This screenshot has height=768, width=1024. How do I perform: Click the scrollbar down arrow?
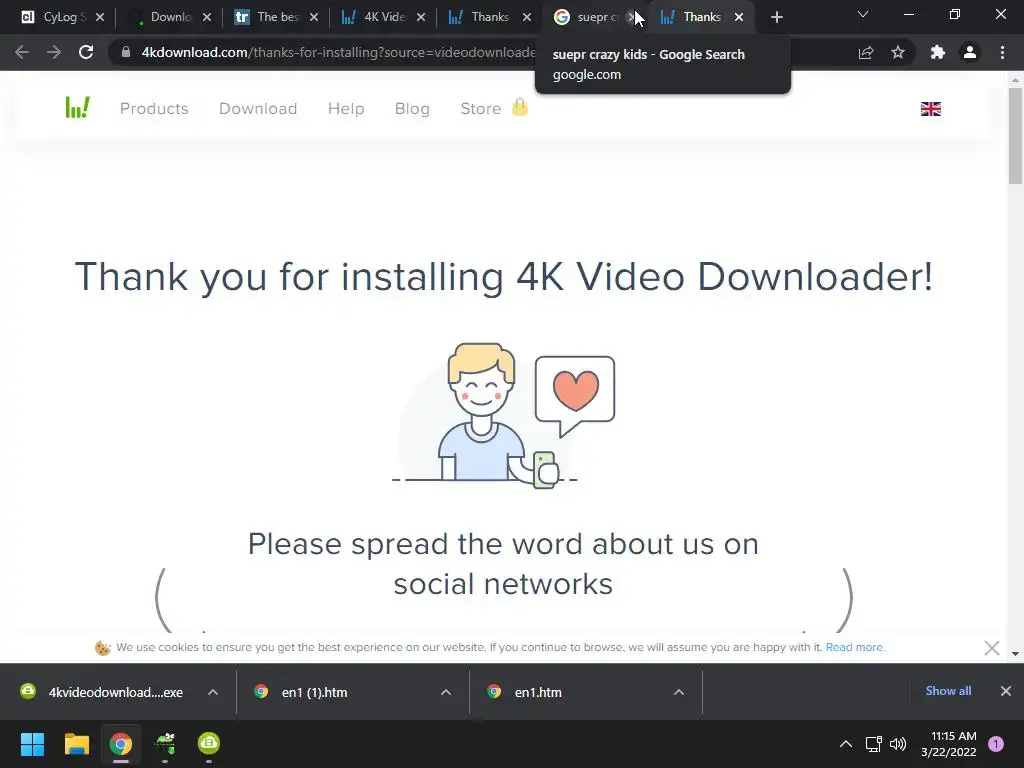coord(1015,653)
